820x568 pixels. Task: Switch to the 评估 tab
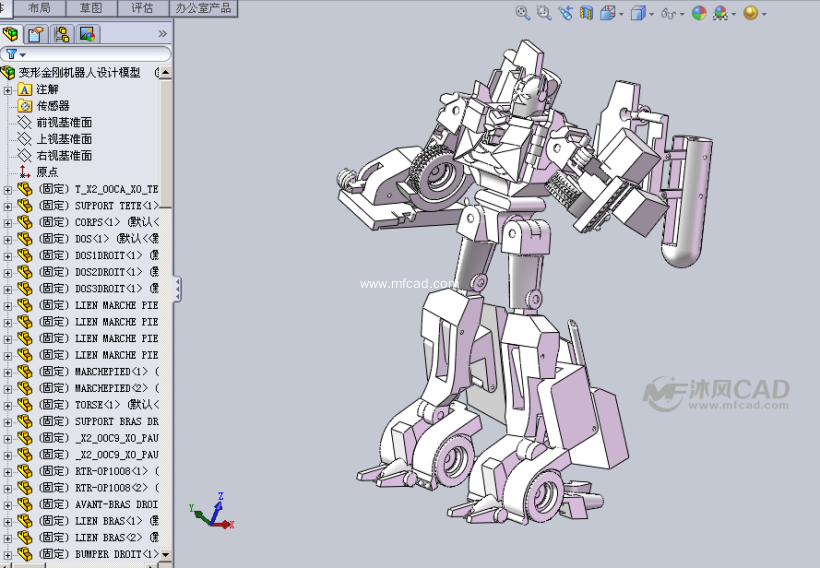coord(143,8)
